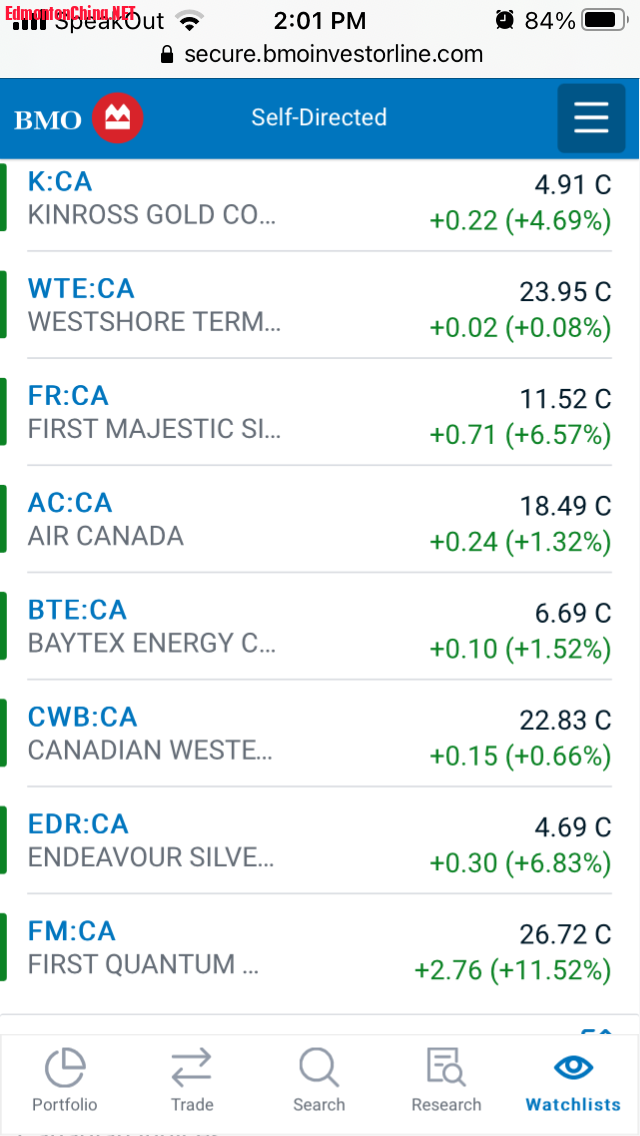Open the Portfolio pie chart icon
Screen dimensions: 640x1136
(65, 1068)
